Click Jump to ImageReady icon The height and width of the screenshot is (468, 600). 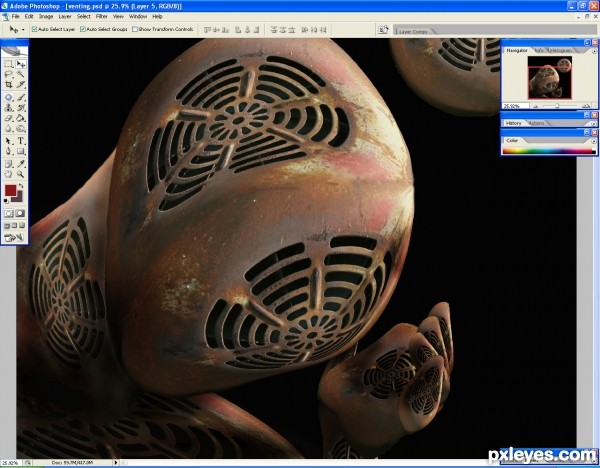(x=14, y=238)
